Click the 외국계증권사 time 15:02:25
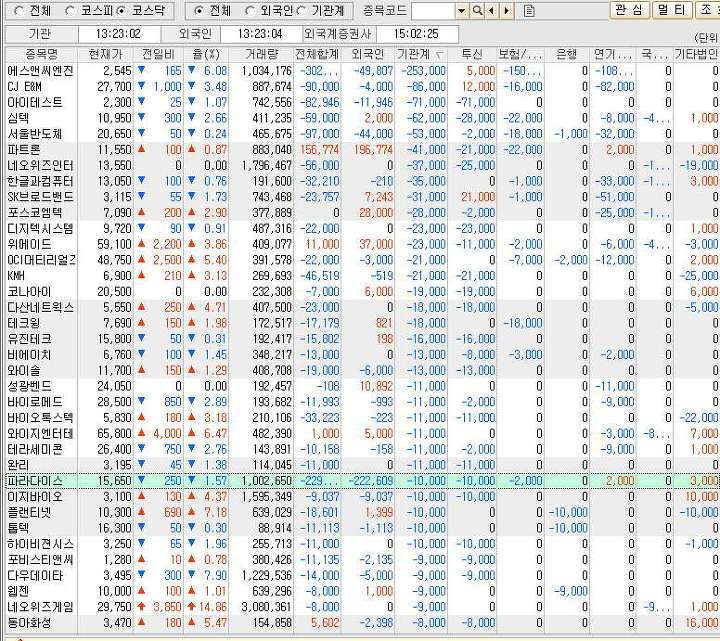720x641 pixels. (416, 34)
